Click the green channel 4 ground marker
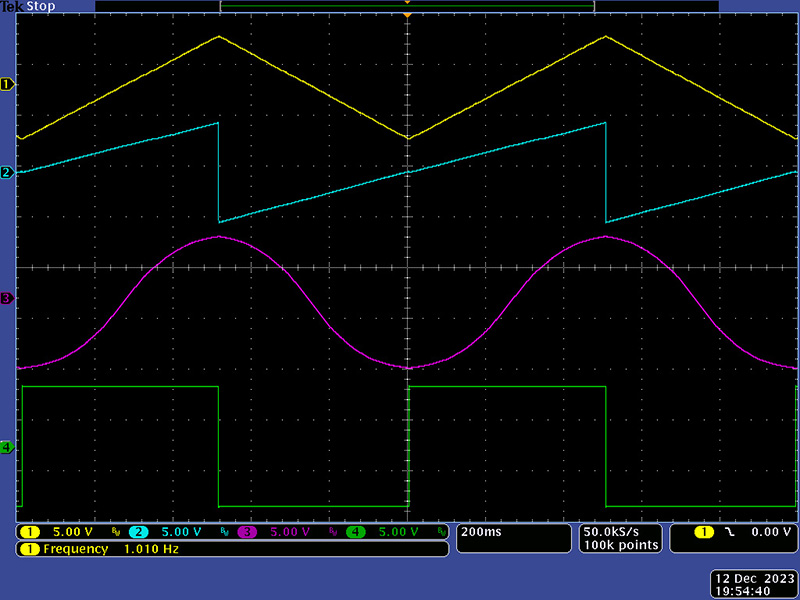Screen dimensions: 800x600 7,447
